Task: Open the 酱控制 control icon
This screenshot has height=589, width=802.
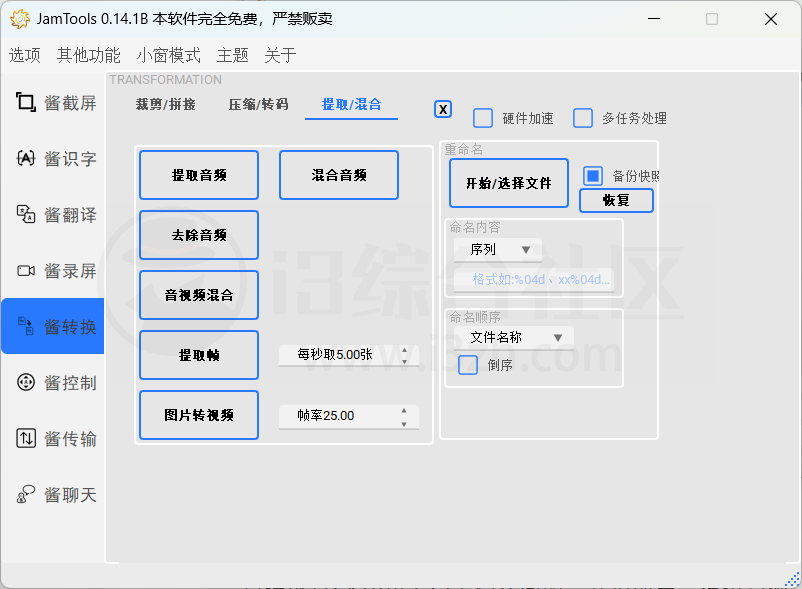Action: click(26, 382)
